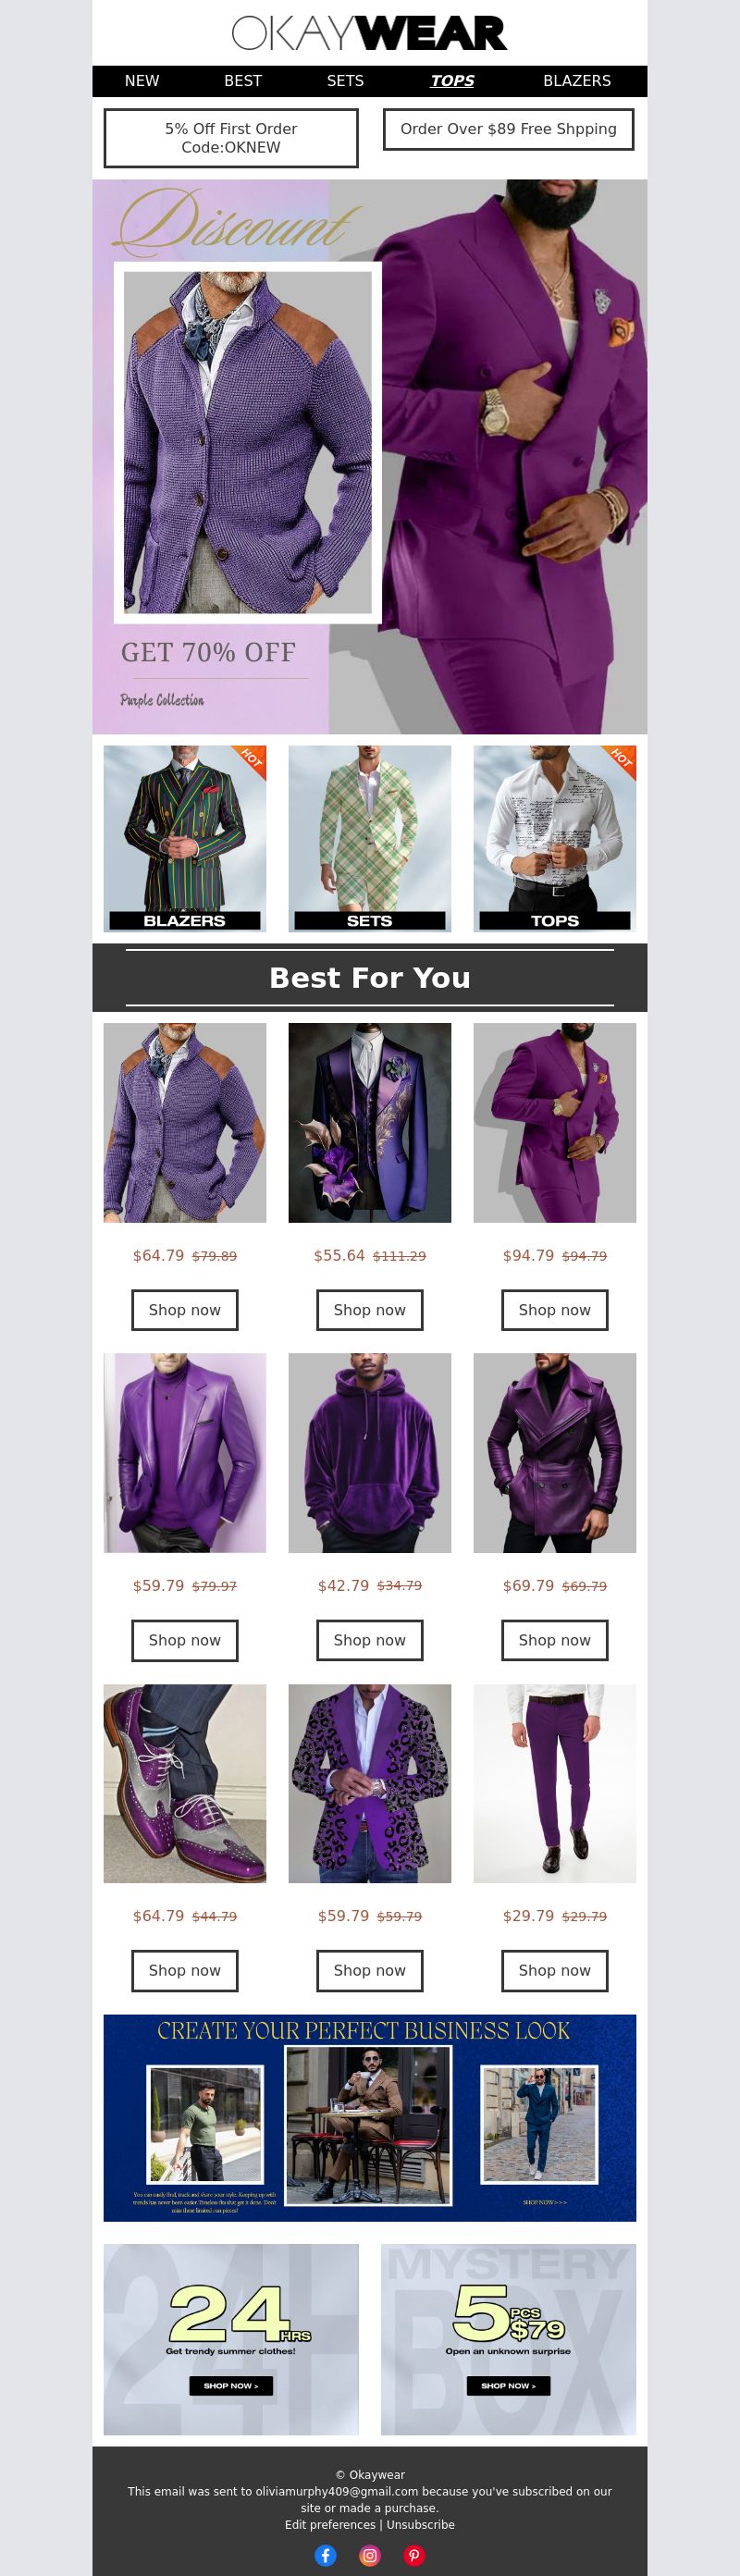740x2576 pixels.
Task: Open the NEW navigation item
Action: pyautogui.click(x=142, y=81)
